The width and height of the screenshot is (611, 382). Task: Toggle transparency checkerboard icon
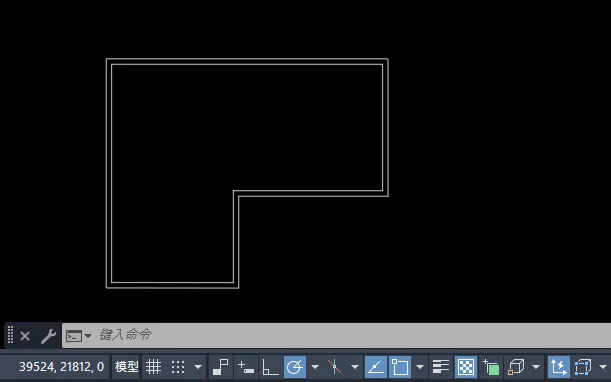(466, 367)
